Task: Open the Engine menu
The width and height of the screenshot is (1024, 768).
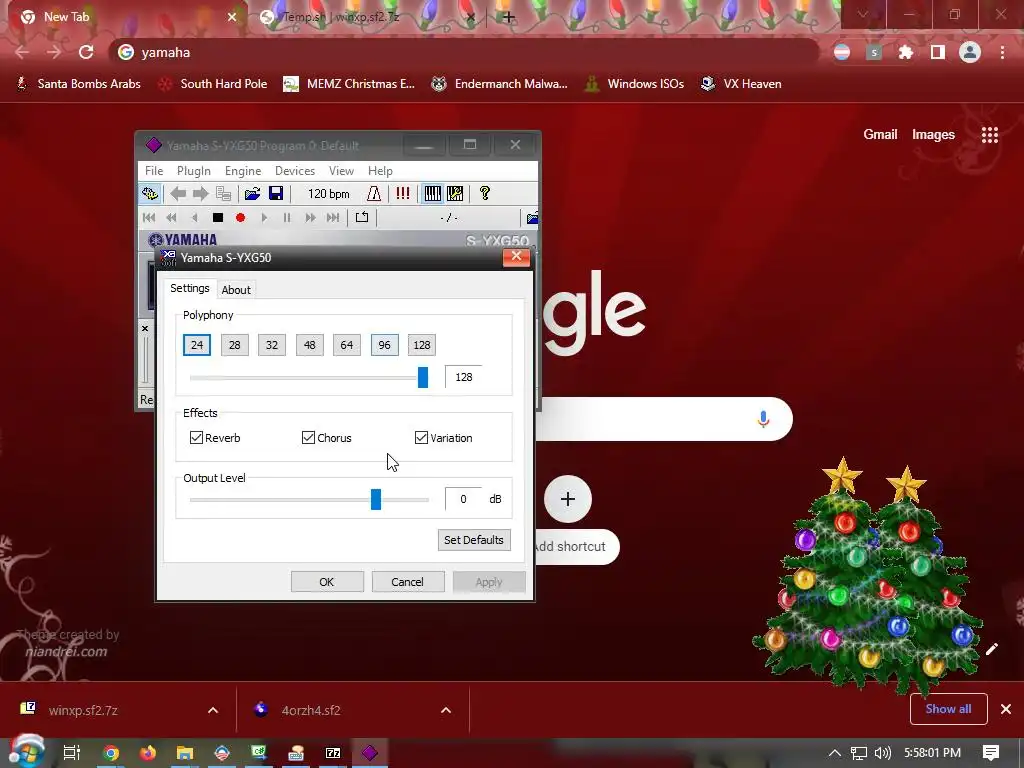Action: [243, 171]
